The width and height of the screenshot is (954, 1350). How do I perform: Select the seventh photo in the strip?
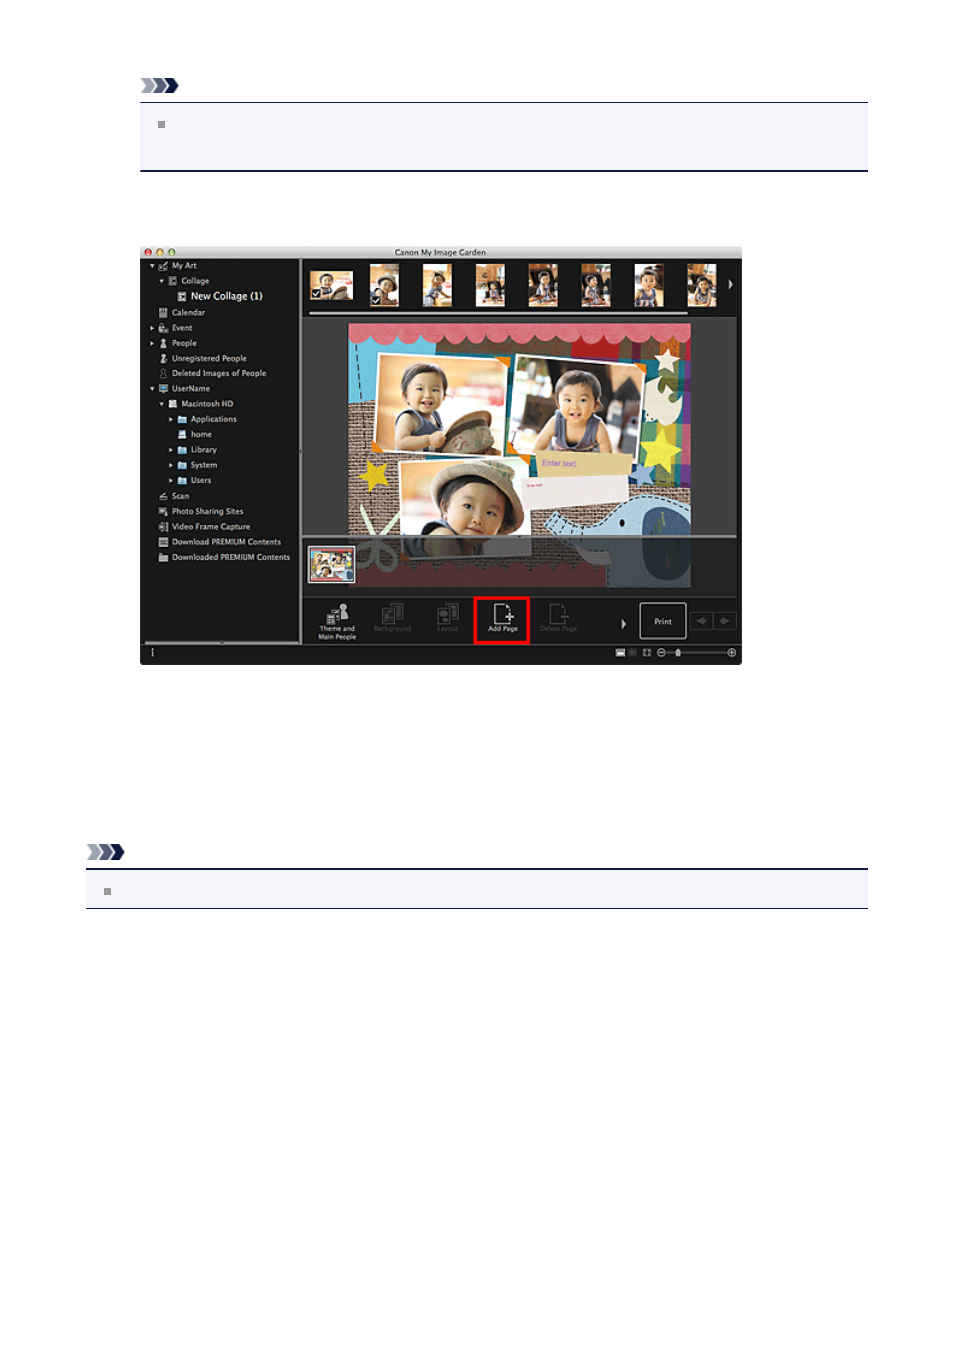(649, 285)
